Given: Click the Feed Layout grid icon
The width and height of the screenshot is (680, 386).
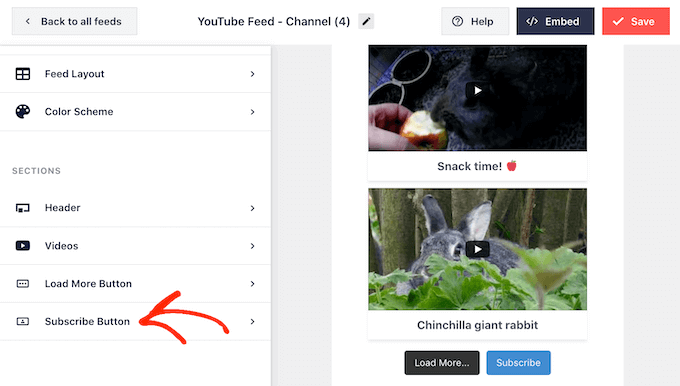Looking at the screenshot, I should [x=23, y=74].
